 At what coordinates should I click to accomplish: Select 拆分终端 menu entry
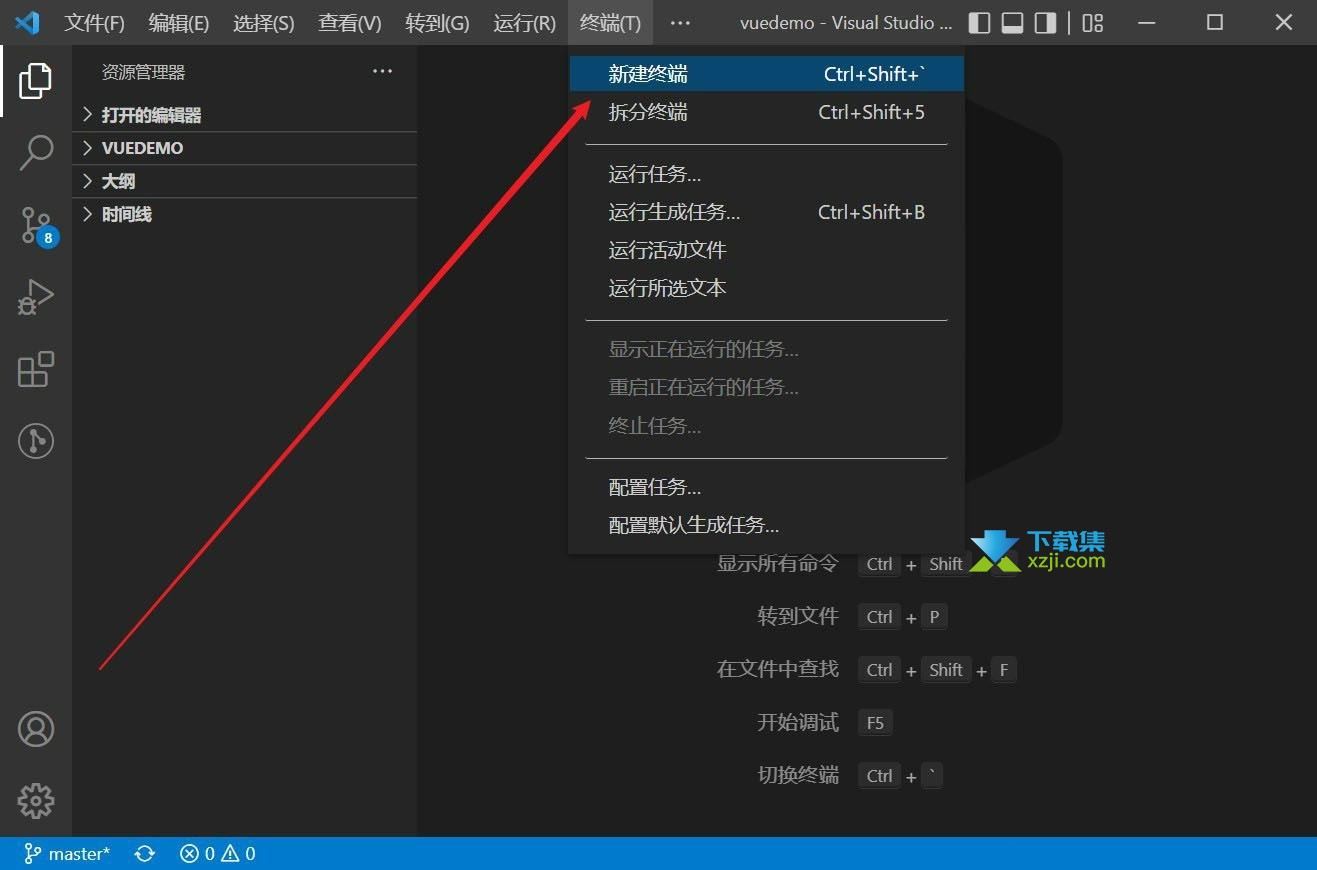(767, 112)
